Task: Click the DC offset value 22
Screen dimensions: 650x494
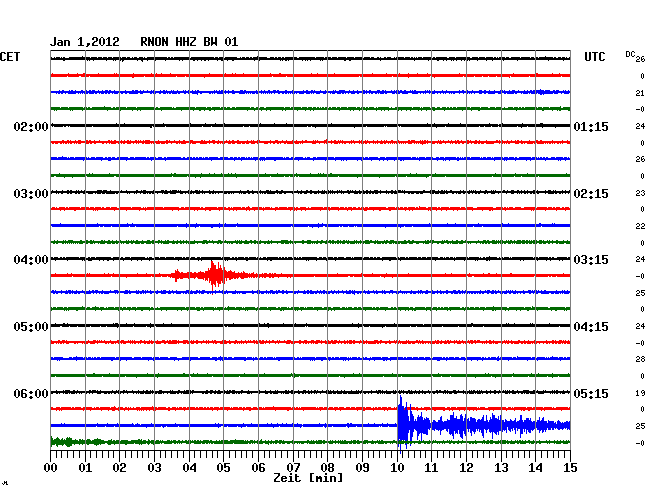Action: coord(640,226)
